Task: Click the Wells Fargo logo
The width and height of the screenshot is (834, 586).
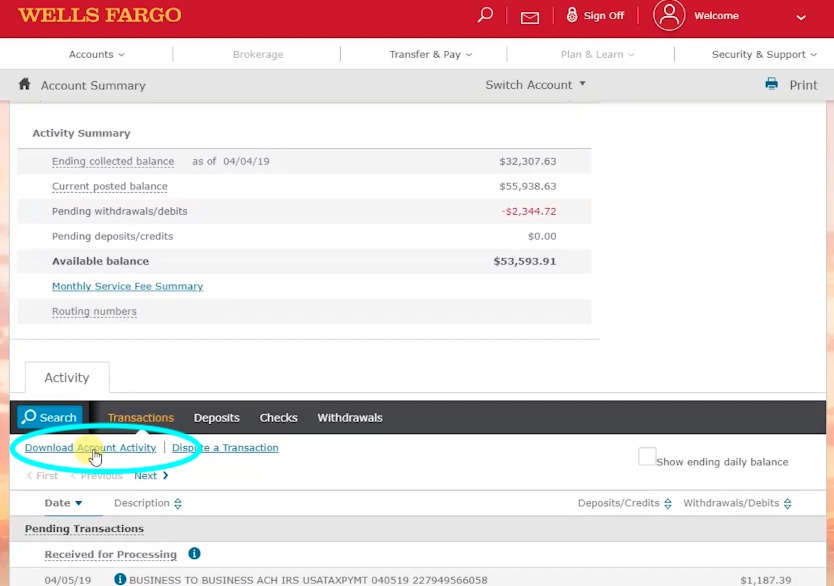Action: click(x=99, y=15)
